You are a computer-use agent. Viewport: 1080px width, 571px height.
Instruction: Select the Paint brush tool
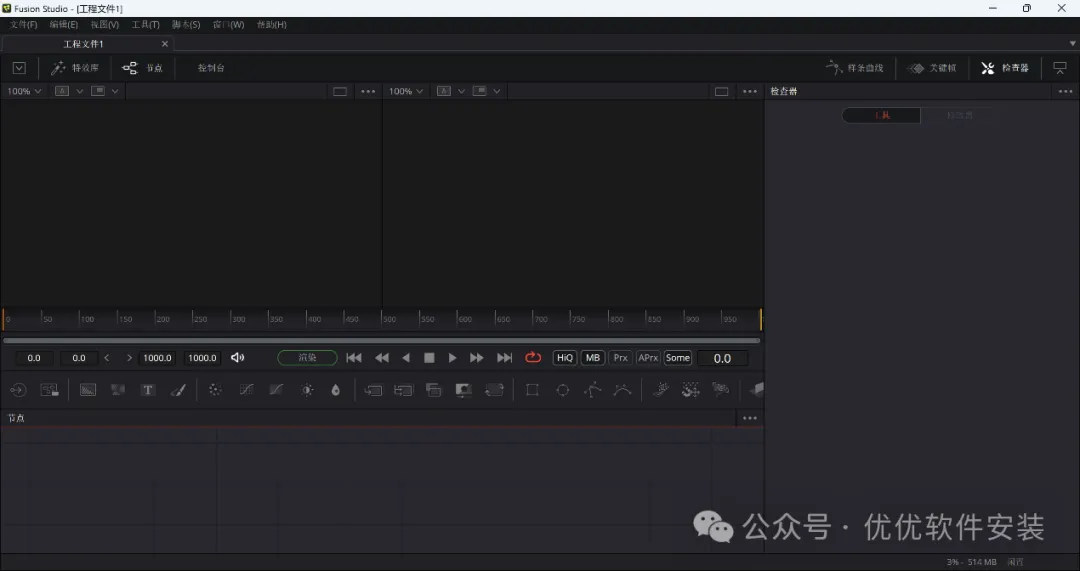pyautogui.click(x=178, y=390)
